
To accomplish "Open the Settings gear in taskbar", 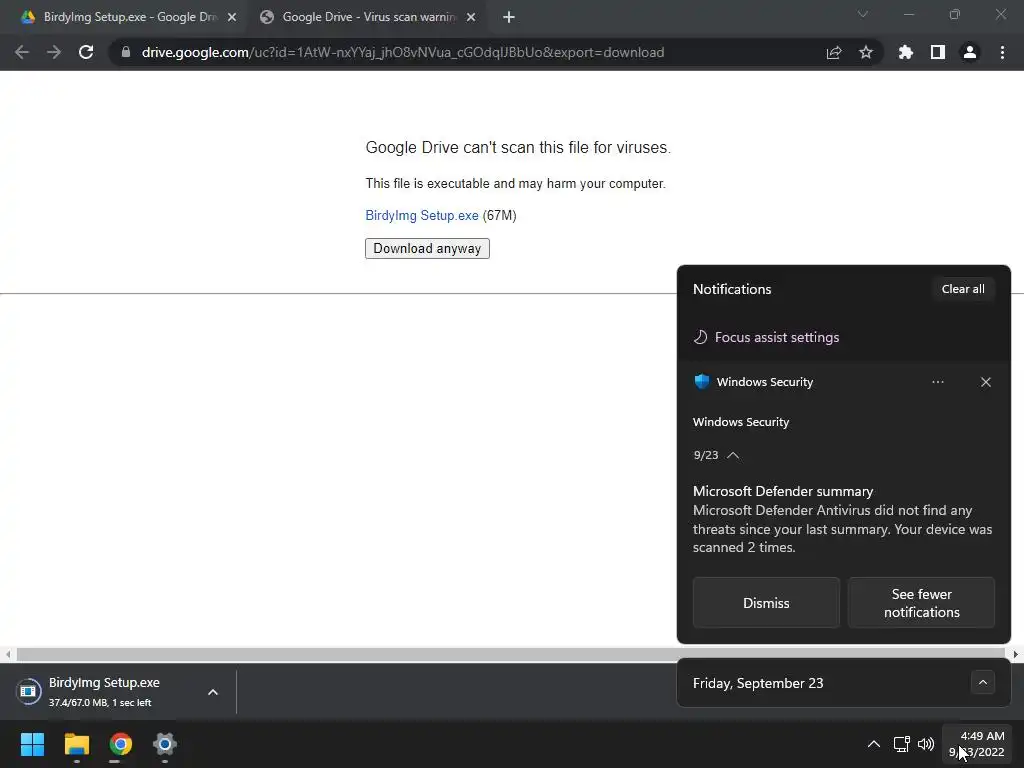I will (165, 744).
